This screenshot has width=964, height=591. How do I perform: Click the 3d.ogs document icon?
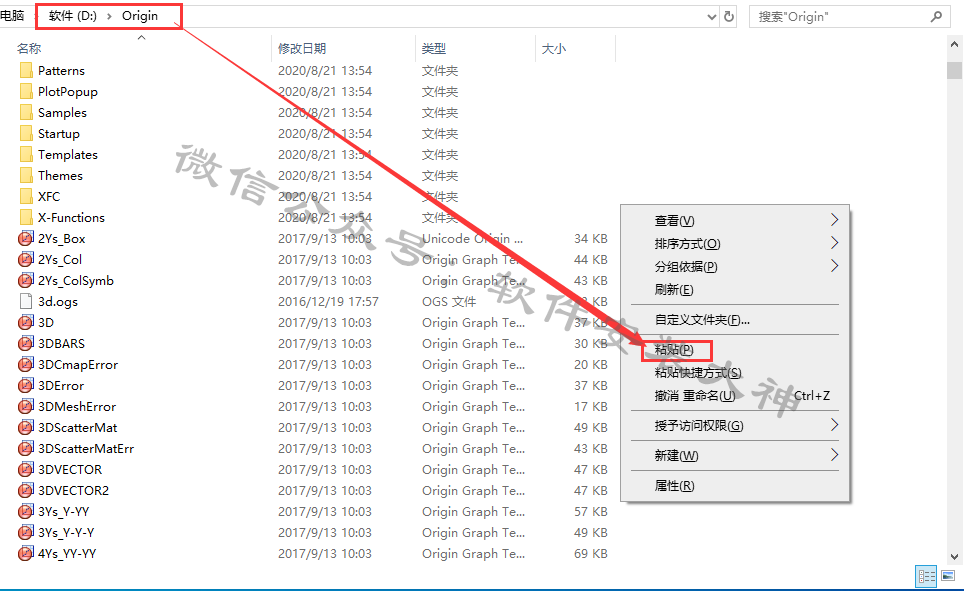click(26, 301)
